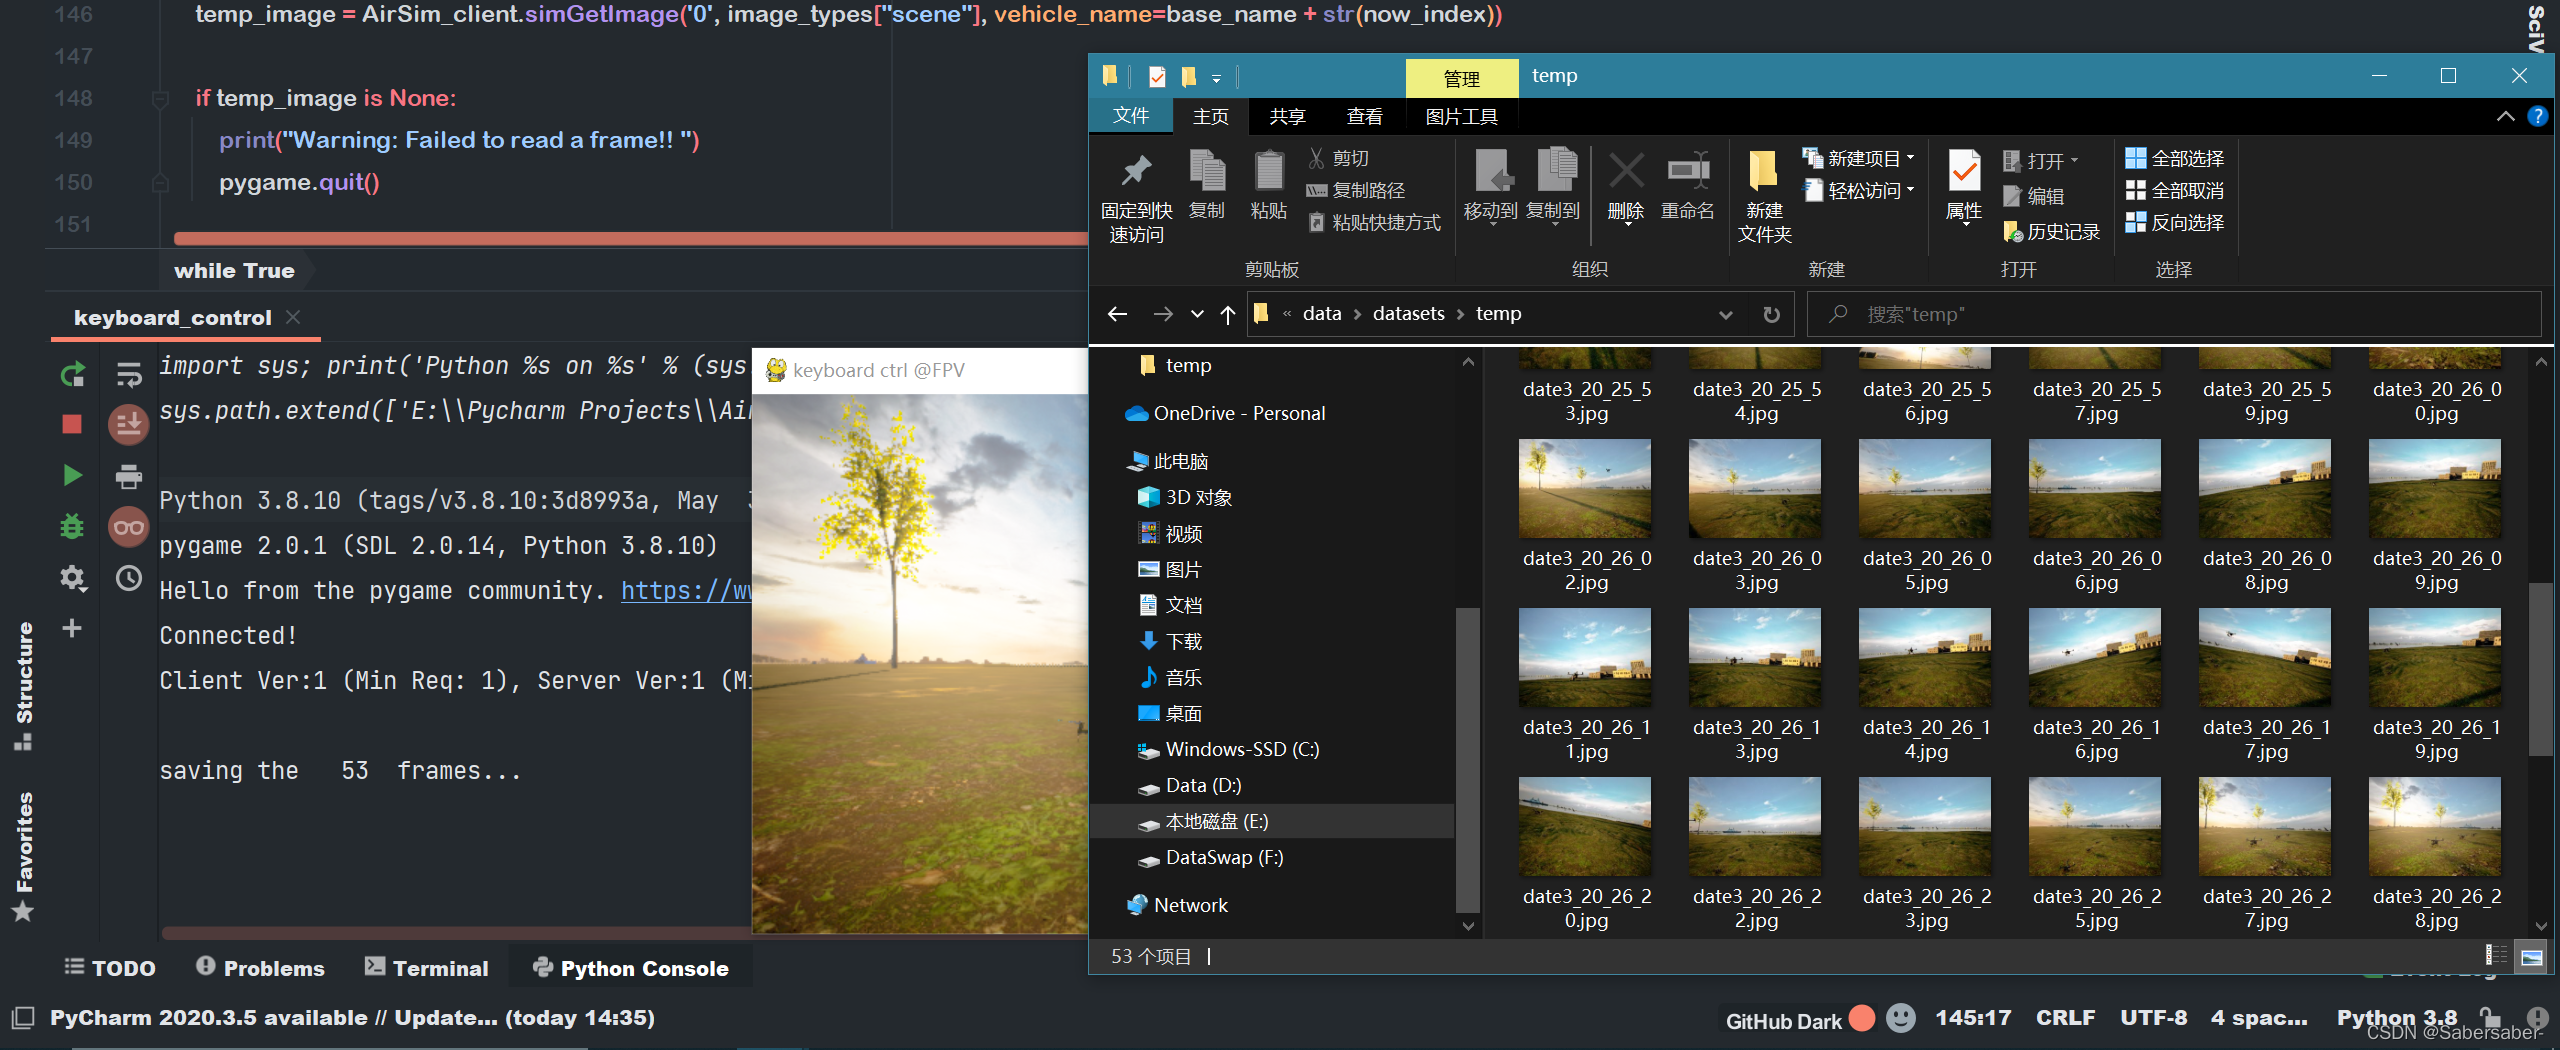Click Select all (全部选择)
The width and height of the screenshot is (2560, 1050).
2175,158
